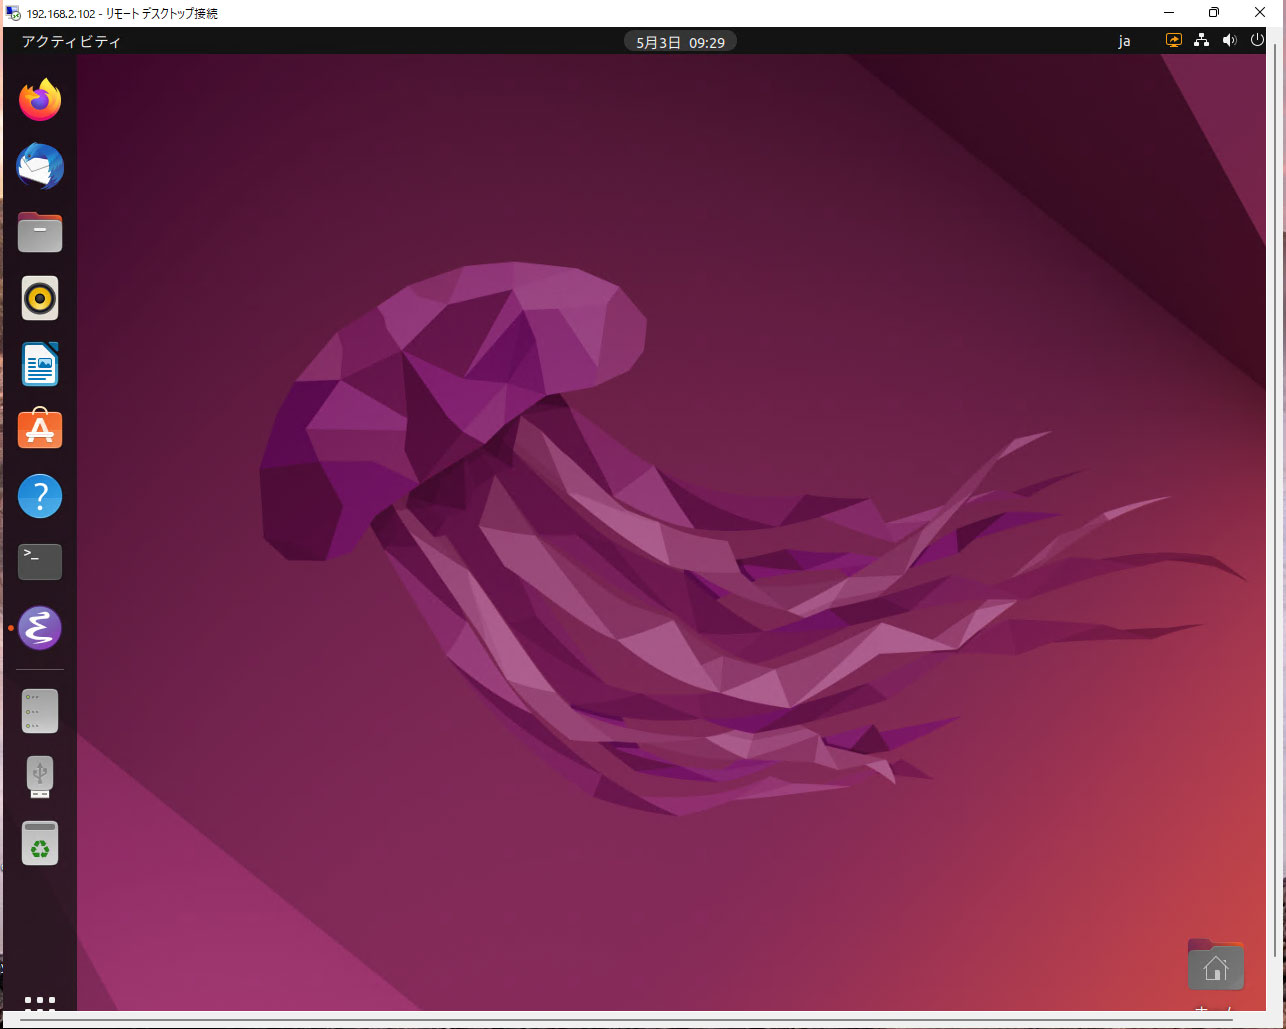
Task: Switch to running Emacs application
Action: pyautogui.click(x=40, y=628)
